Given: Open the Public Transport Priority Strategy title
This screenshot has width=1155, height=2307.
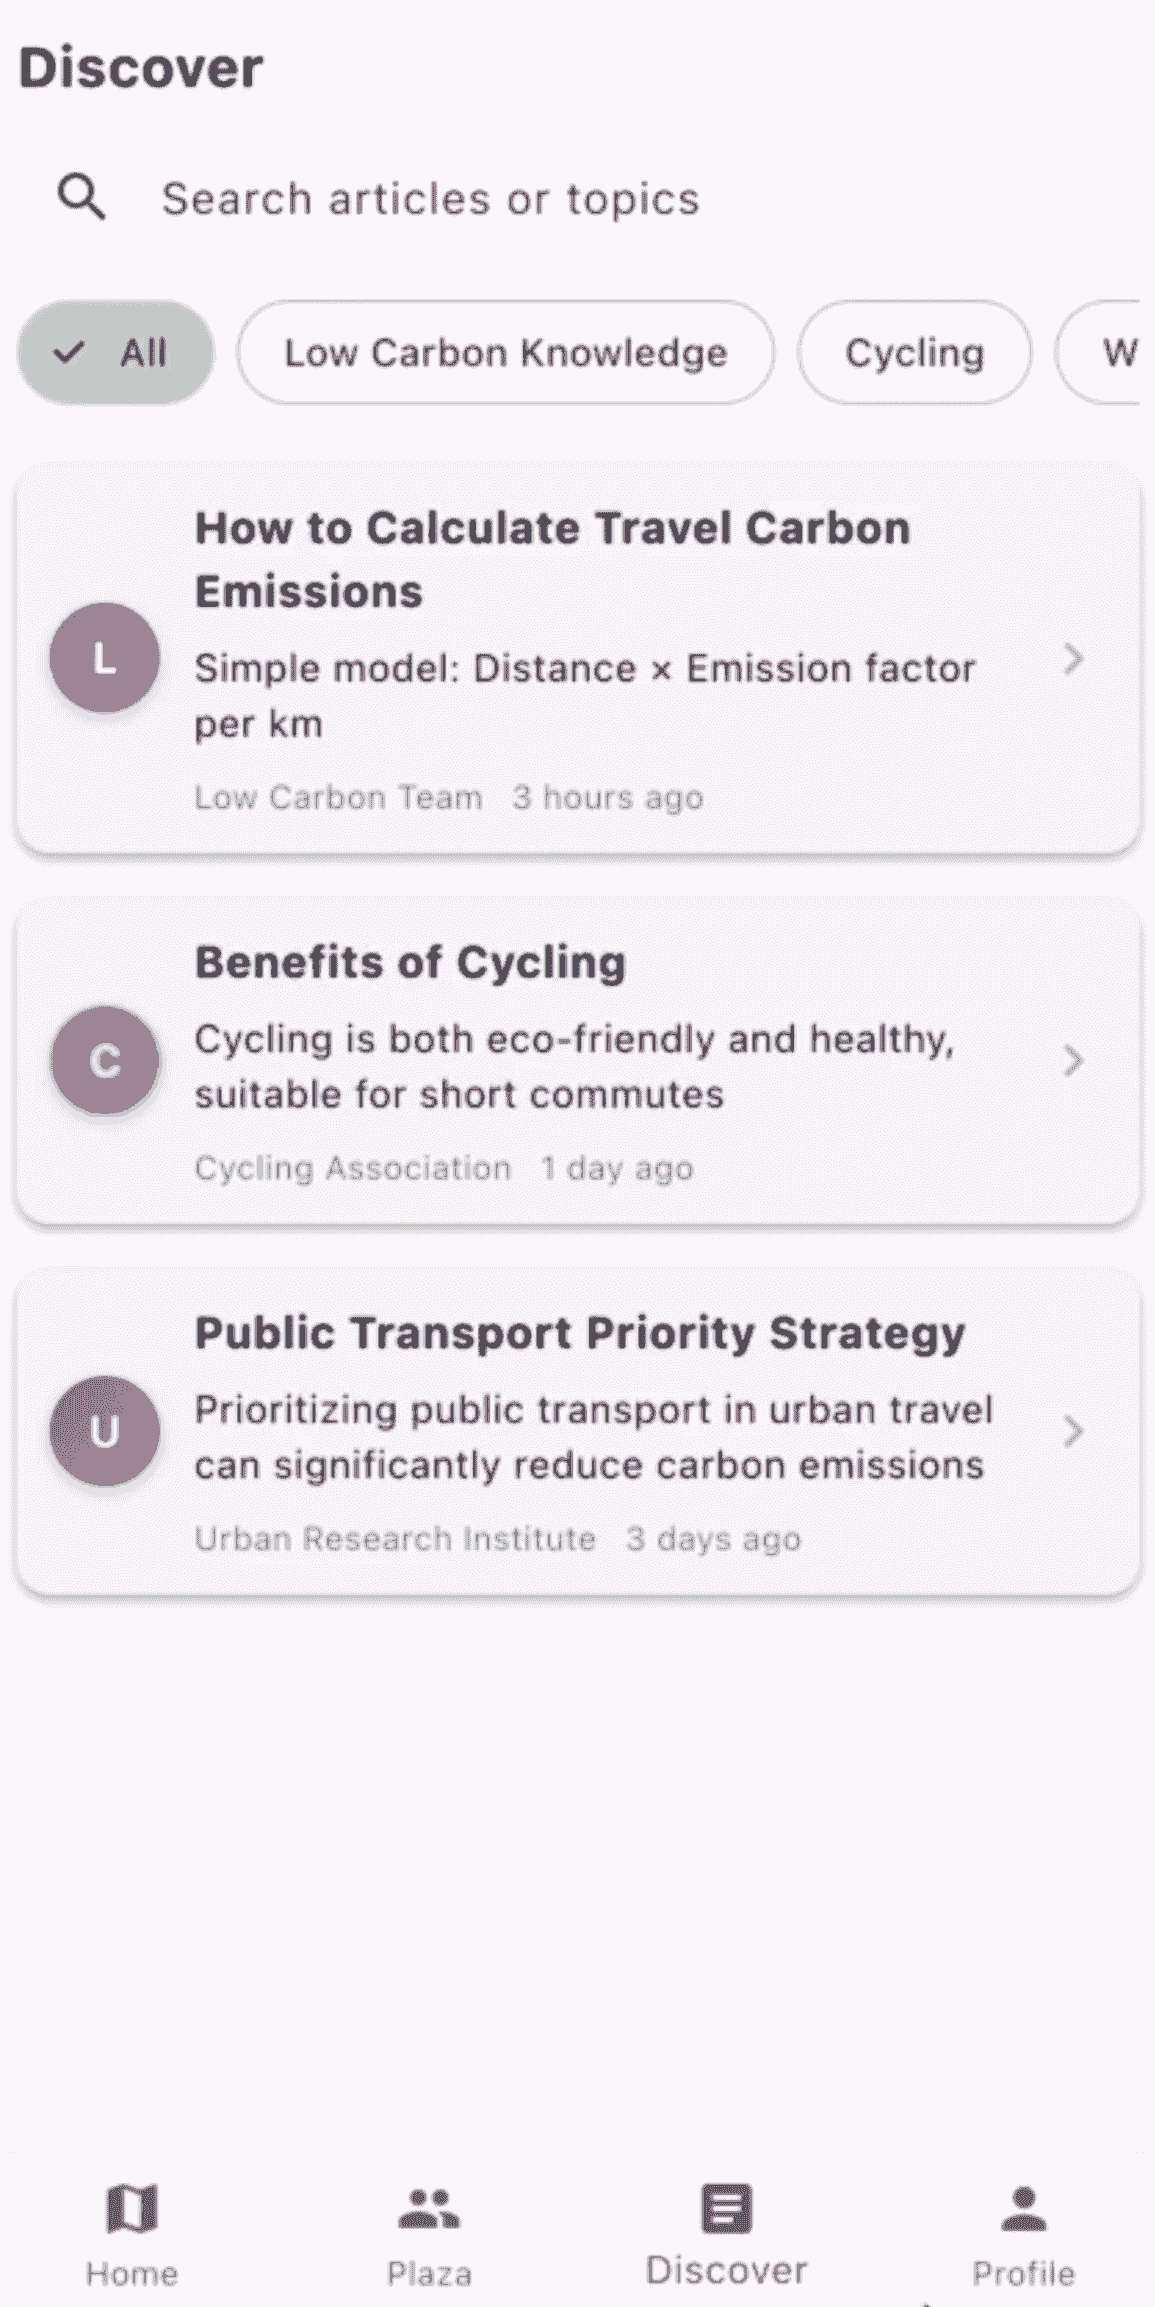Looking at the screenshot, I should click(580, 1333).
